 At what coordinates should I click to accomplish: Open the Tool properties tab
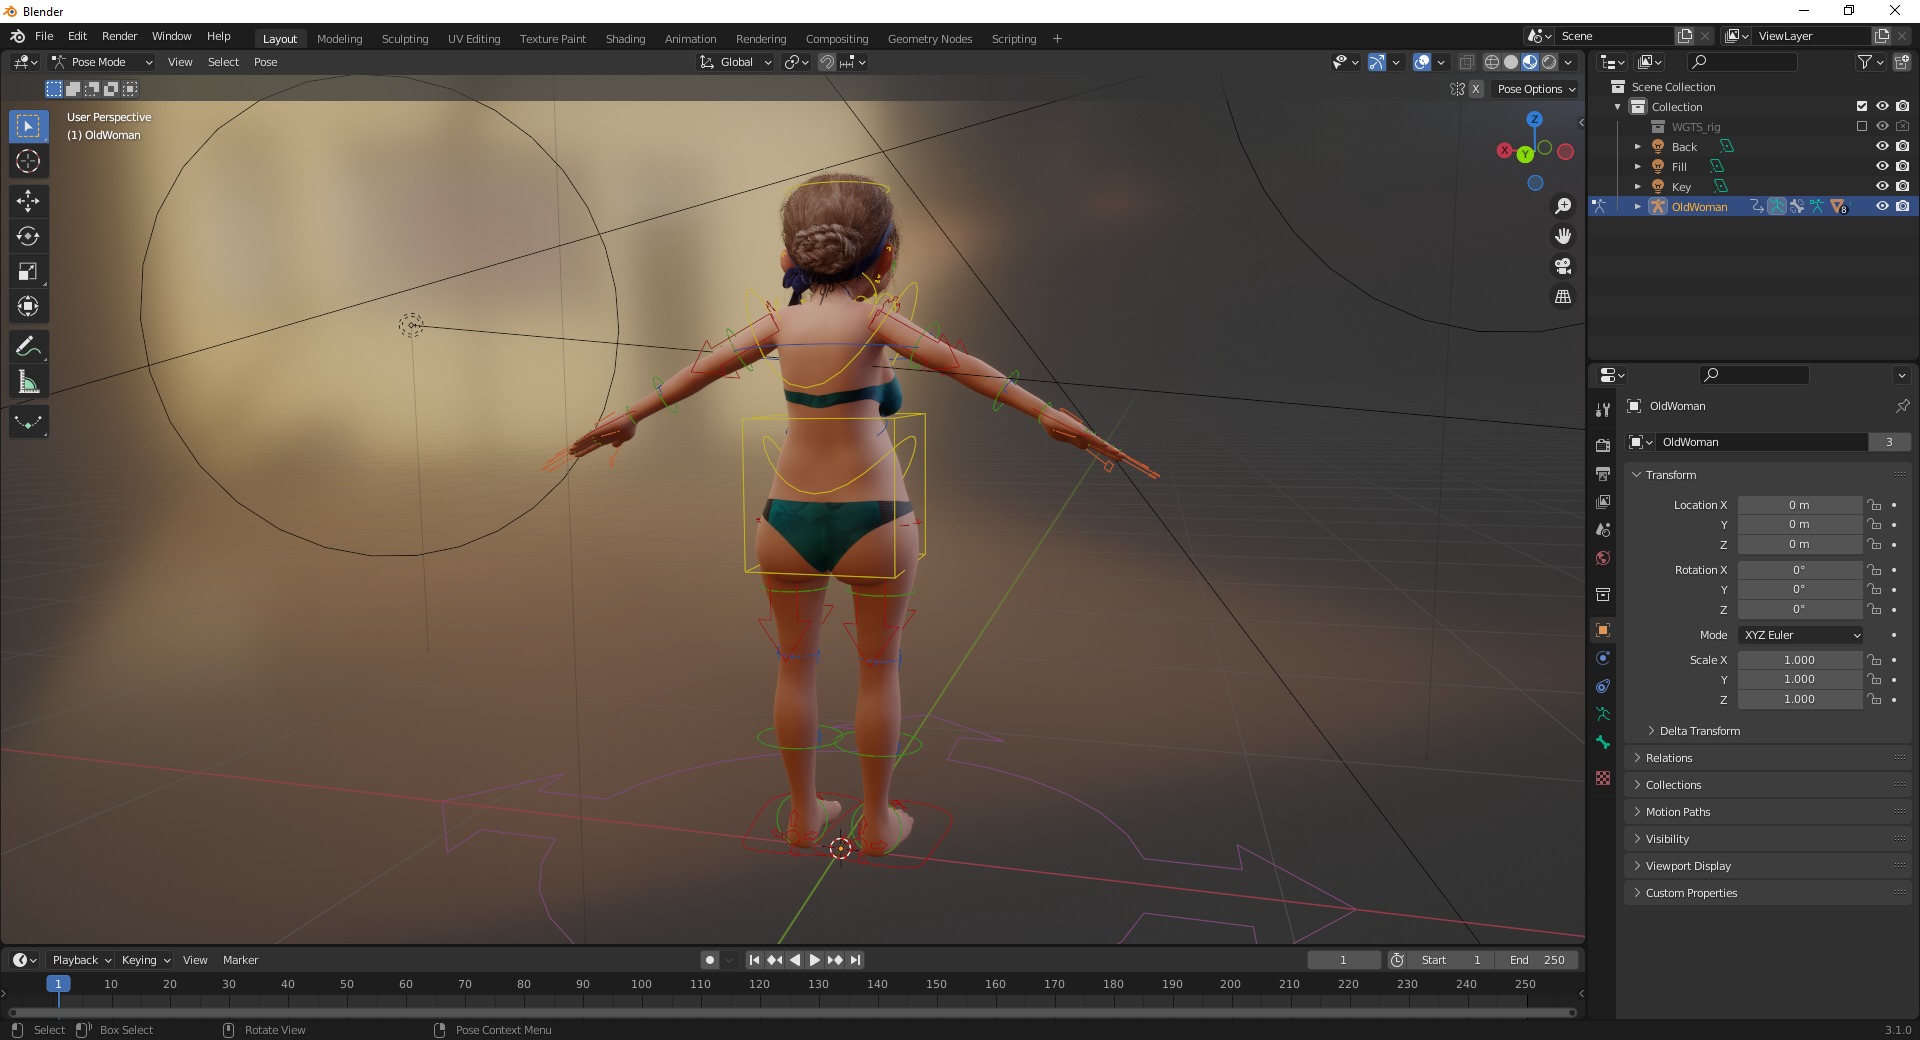tap(1603, 410)
